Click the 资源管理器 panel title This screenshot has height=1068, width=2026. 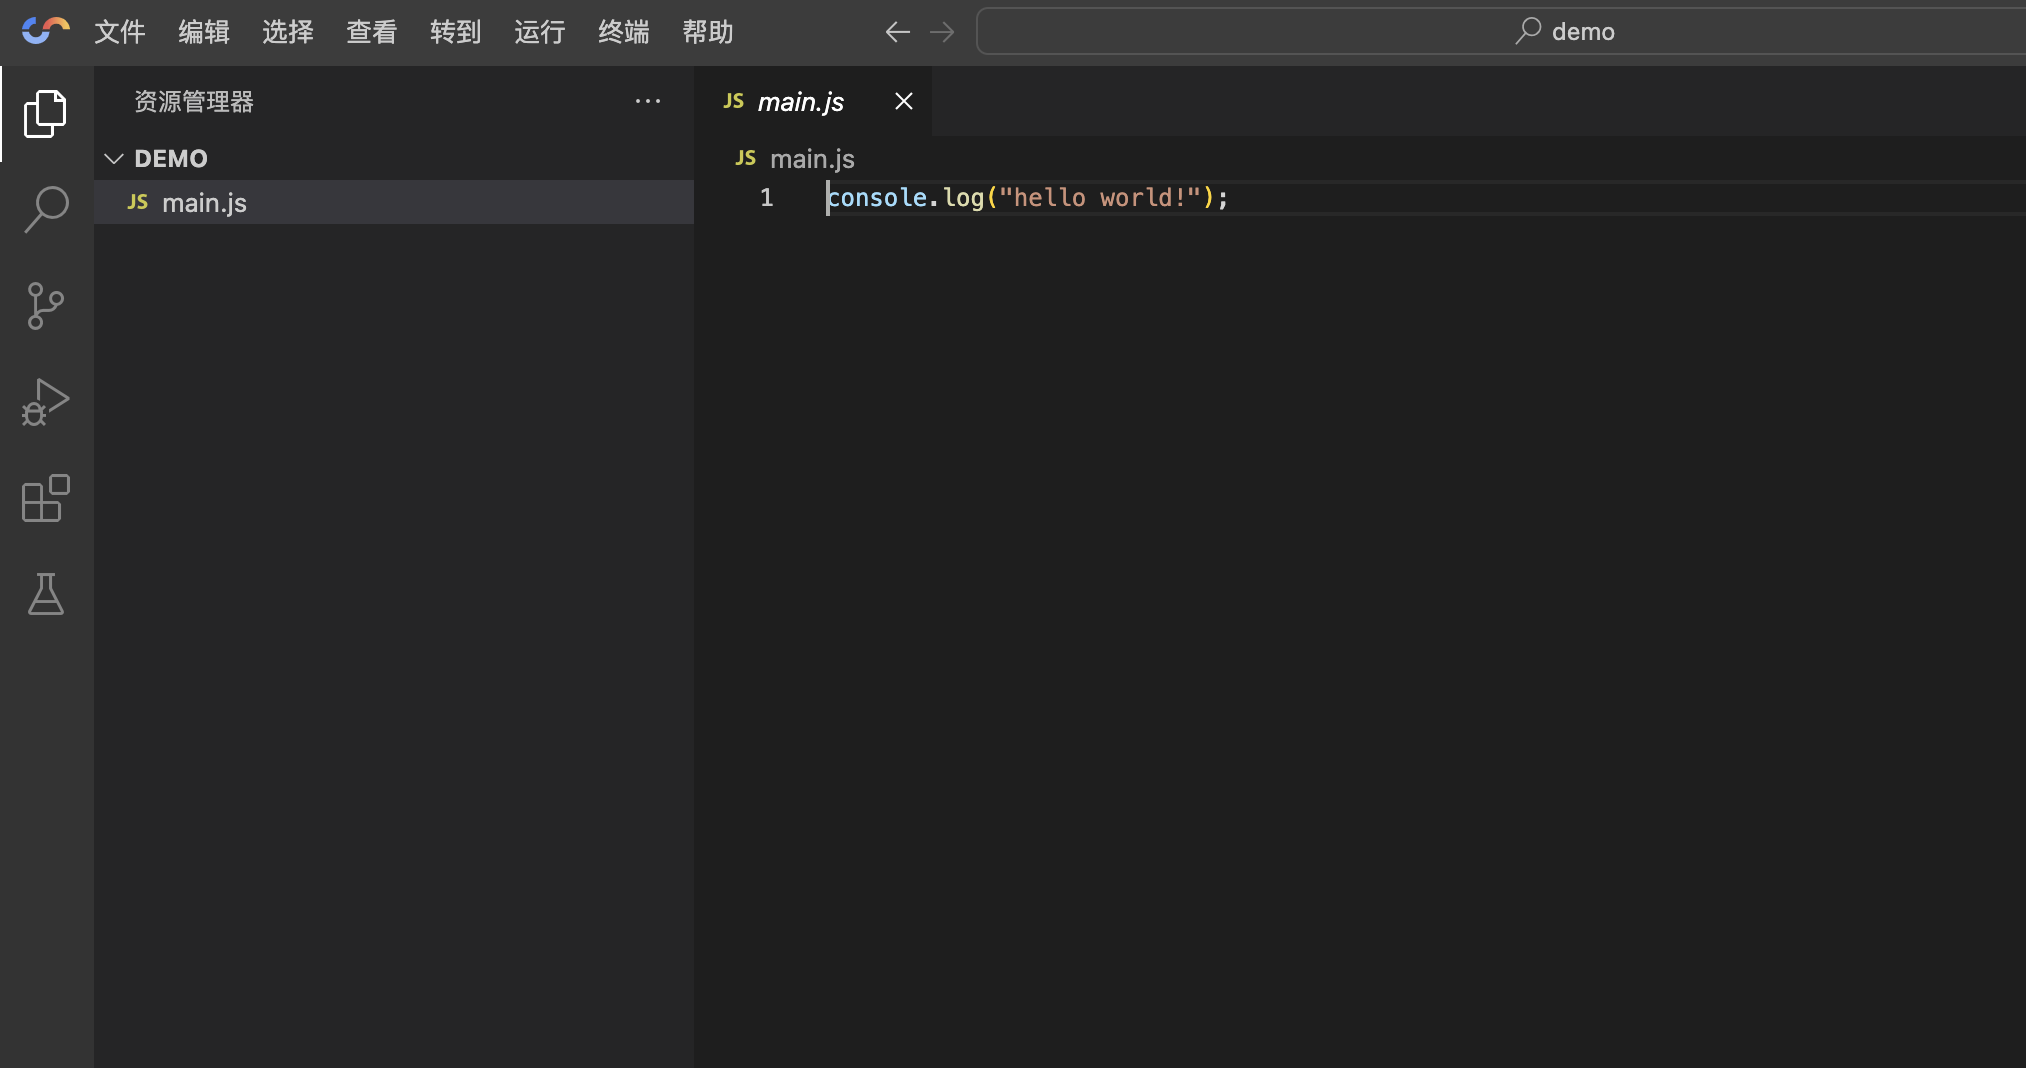pyautogui.click(x=194, y=101)
